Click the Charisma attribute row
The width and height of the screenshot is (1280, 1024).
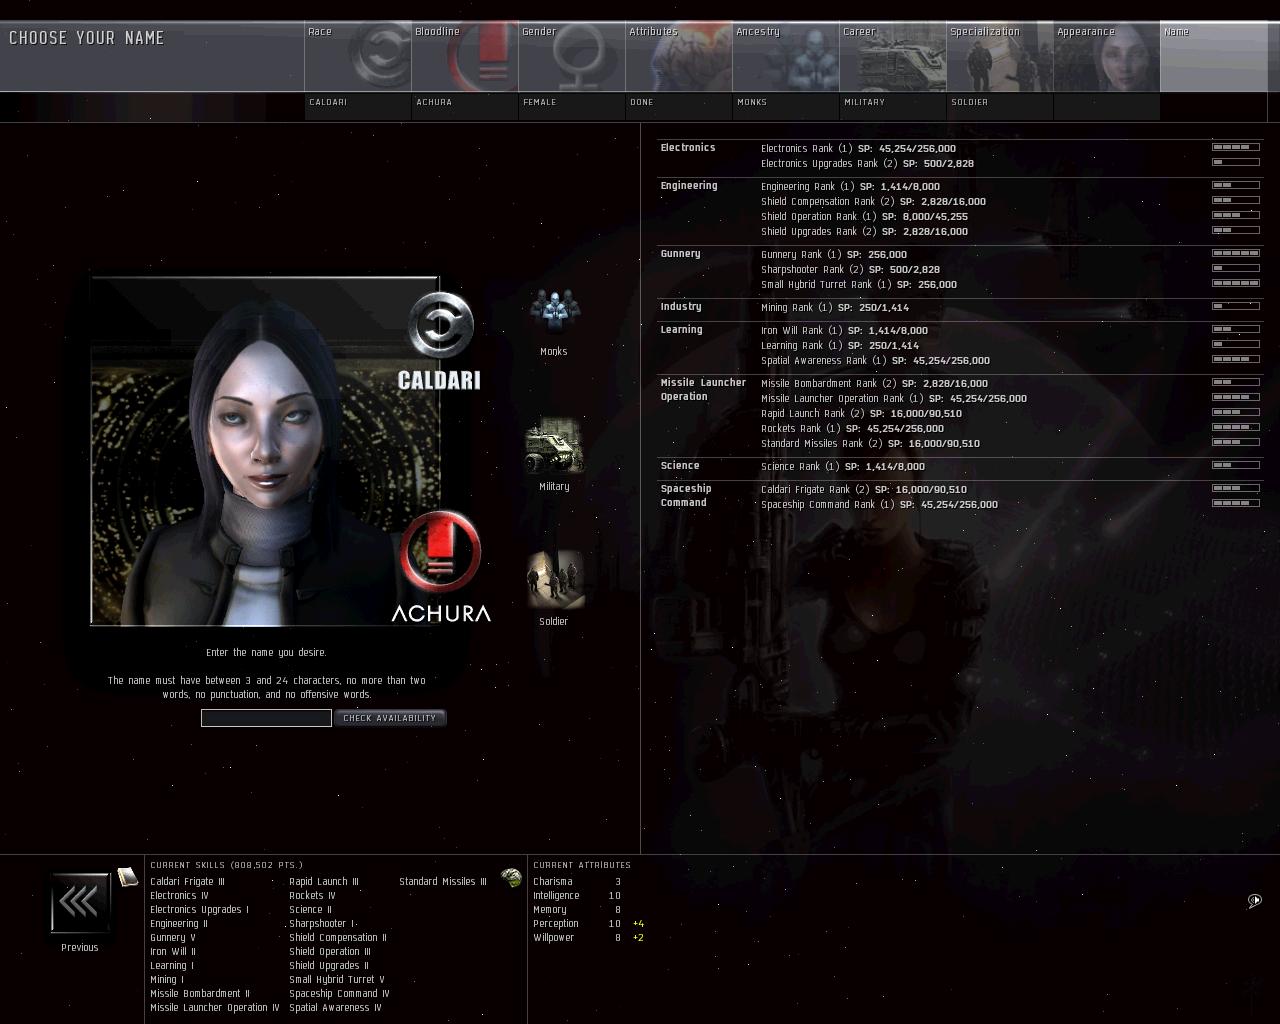coord(577,882)
